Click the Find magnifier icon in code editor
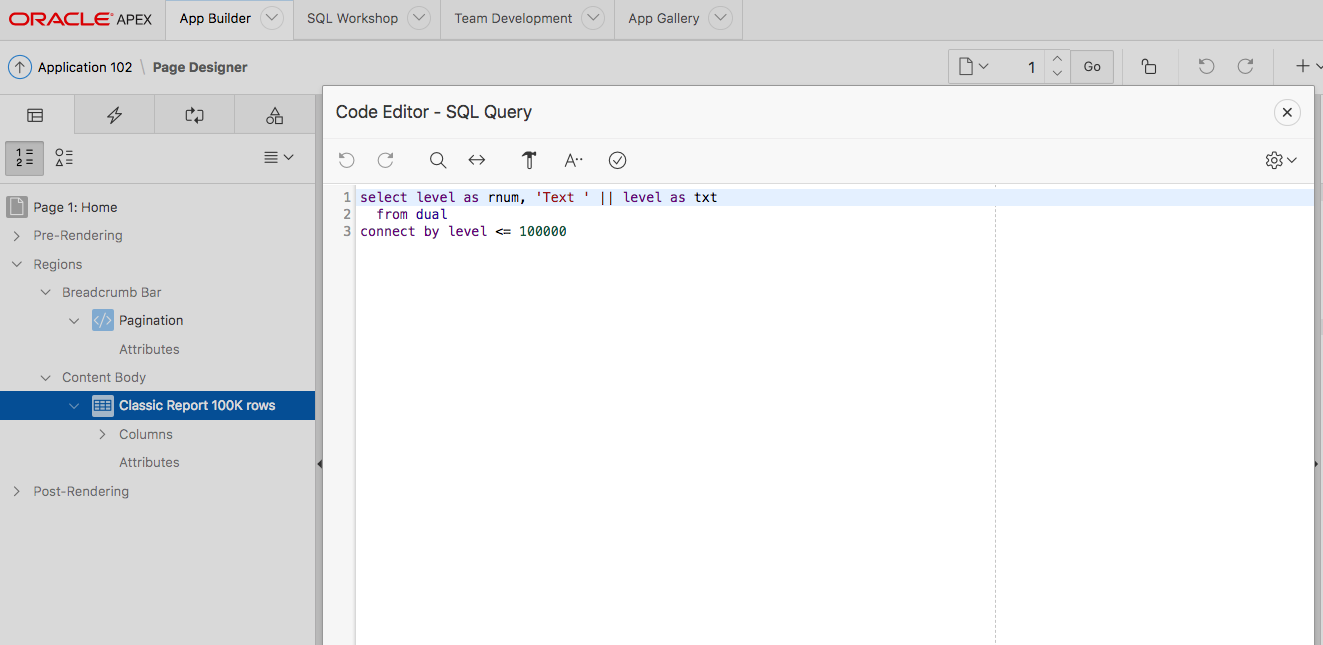The width and height of the screenshot is (1323, 645). point(437,160)
